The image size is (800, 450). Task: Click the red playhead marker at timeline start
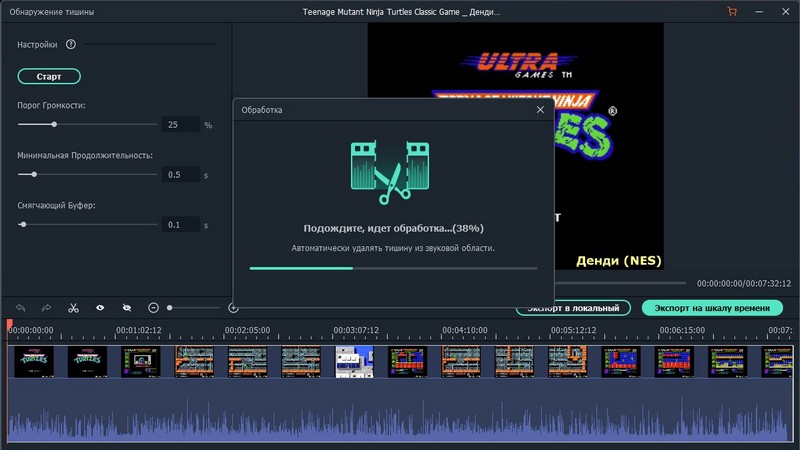(10, 324)
